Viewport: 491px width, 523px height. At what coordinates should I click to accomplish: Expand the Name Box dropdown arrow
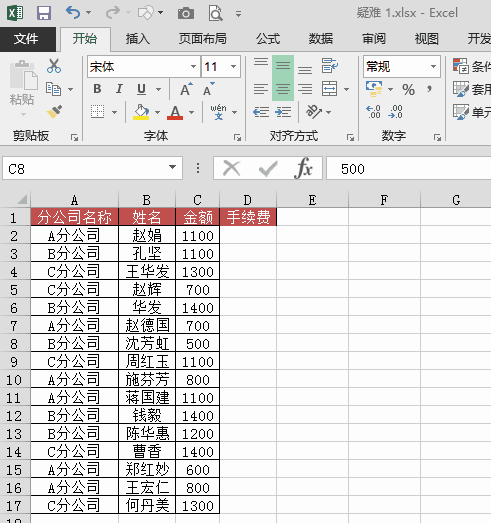point(172,167)
